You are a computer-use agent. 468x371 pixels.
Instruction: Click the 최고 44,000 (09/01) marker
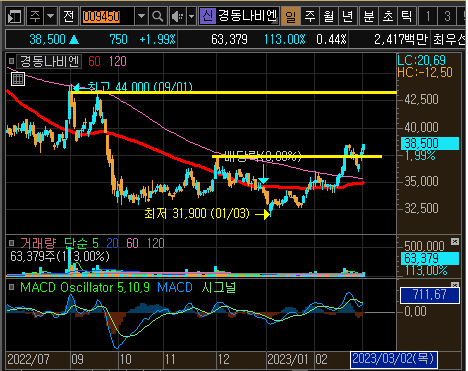click(133, 86)
